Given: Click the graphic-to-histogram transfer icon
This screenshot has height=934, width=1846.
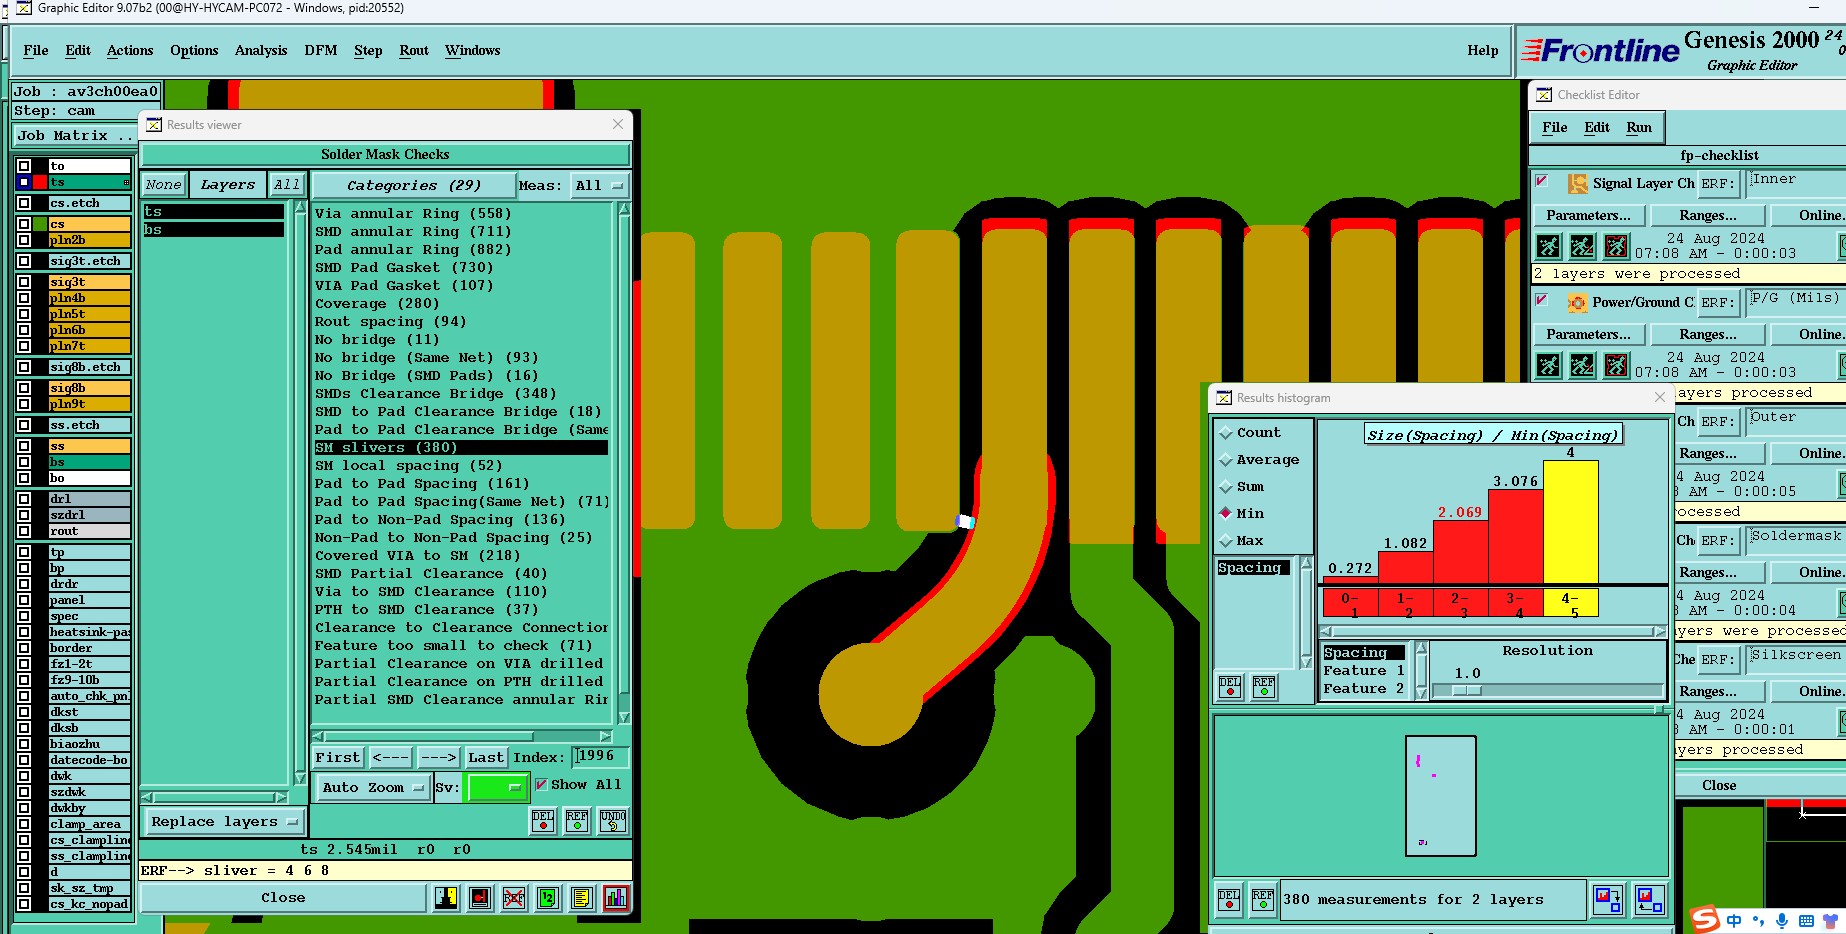Looking at the screenshot, I should [1650, 900].
